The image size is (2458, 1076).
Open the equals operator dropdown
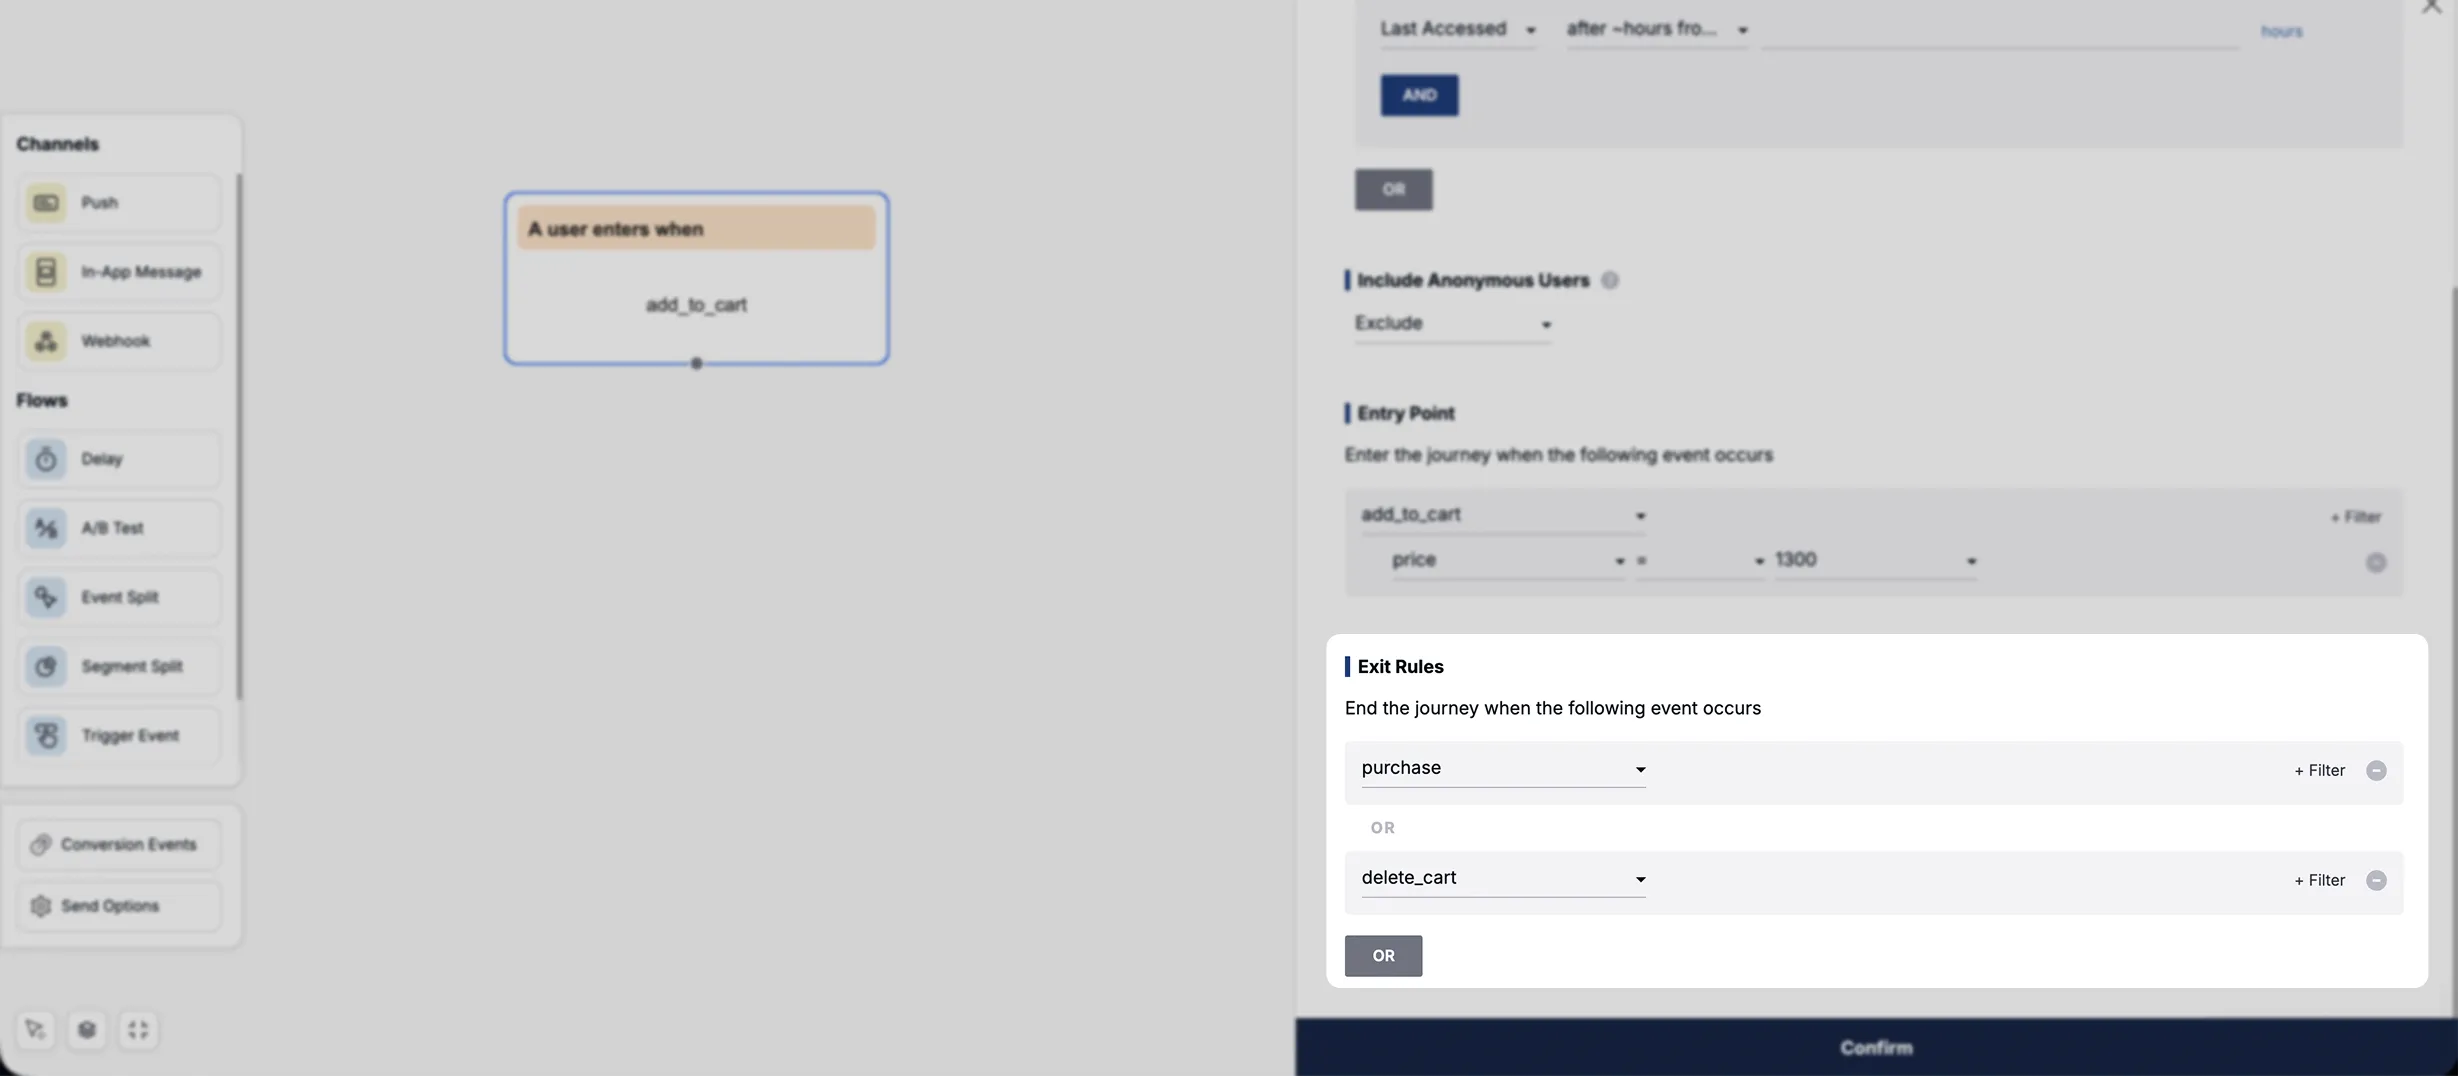click(1700, 560)
